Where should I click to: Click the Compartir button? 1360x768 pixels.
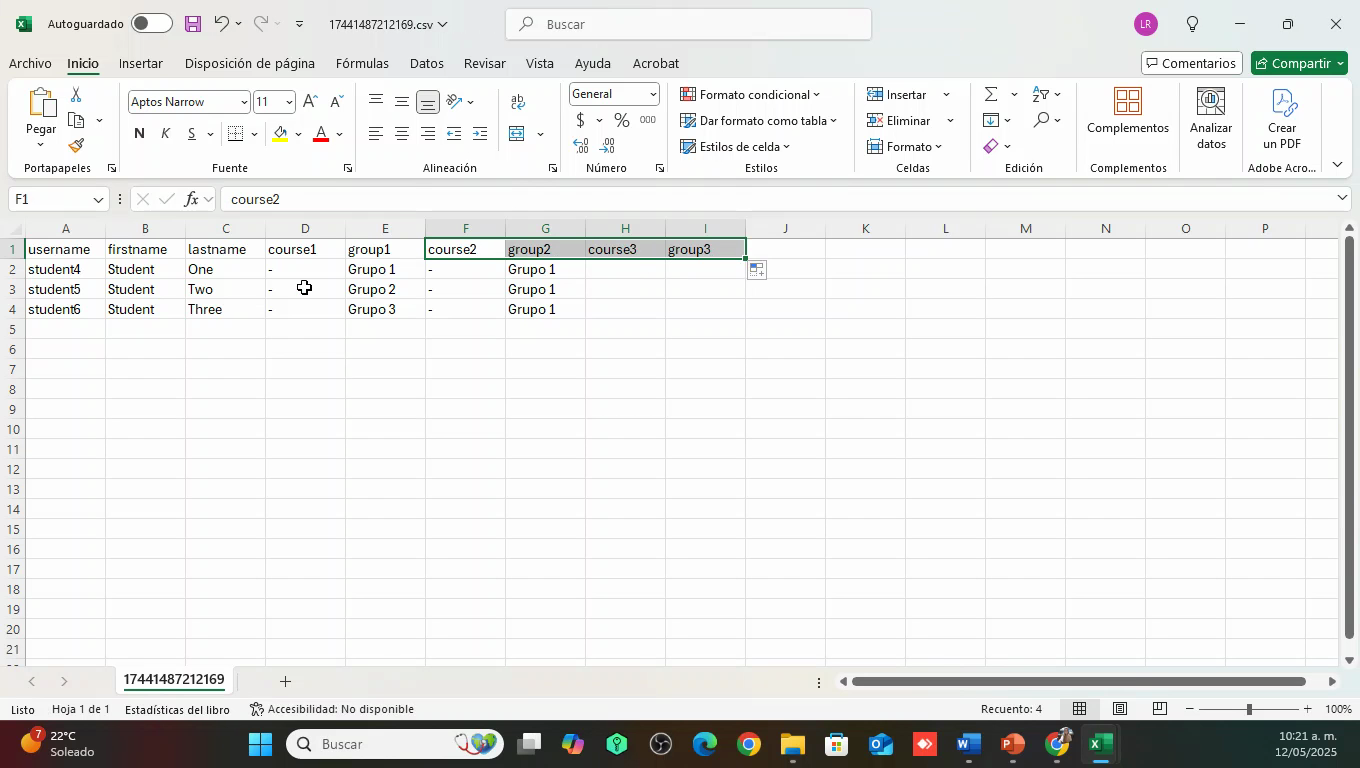[x=1299, y=63]
